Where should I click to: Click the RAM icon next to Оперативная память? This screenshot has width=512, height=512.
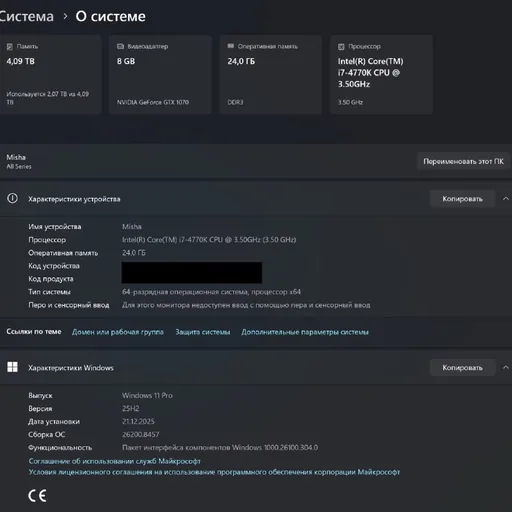click(x=231, y=46)
